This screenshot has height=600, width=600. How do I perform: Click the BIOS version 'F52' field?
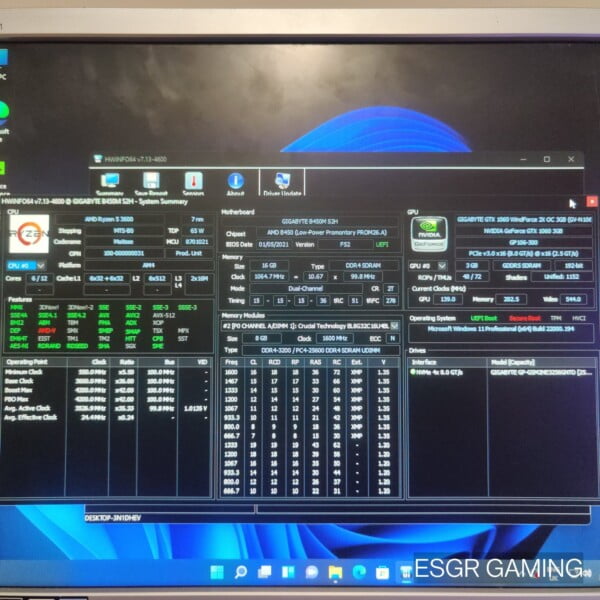(345, 244)
